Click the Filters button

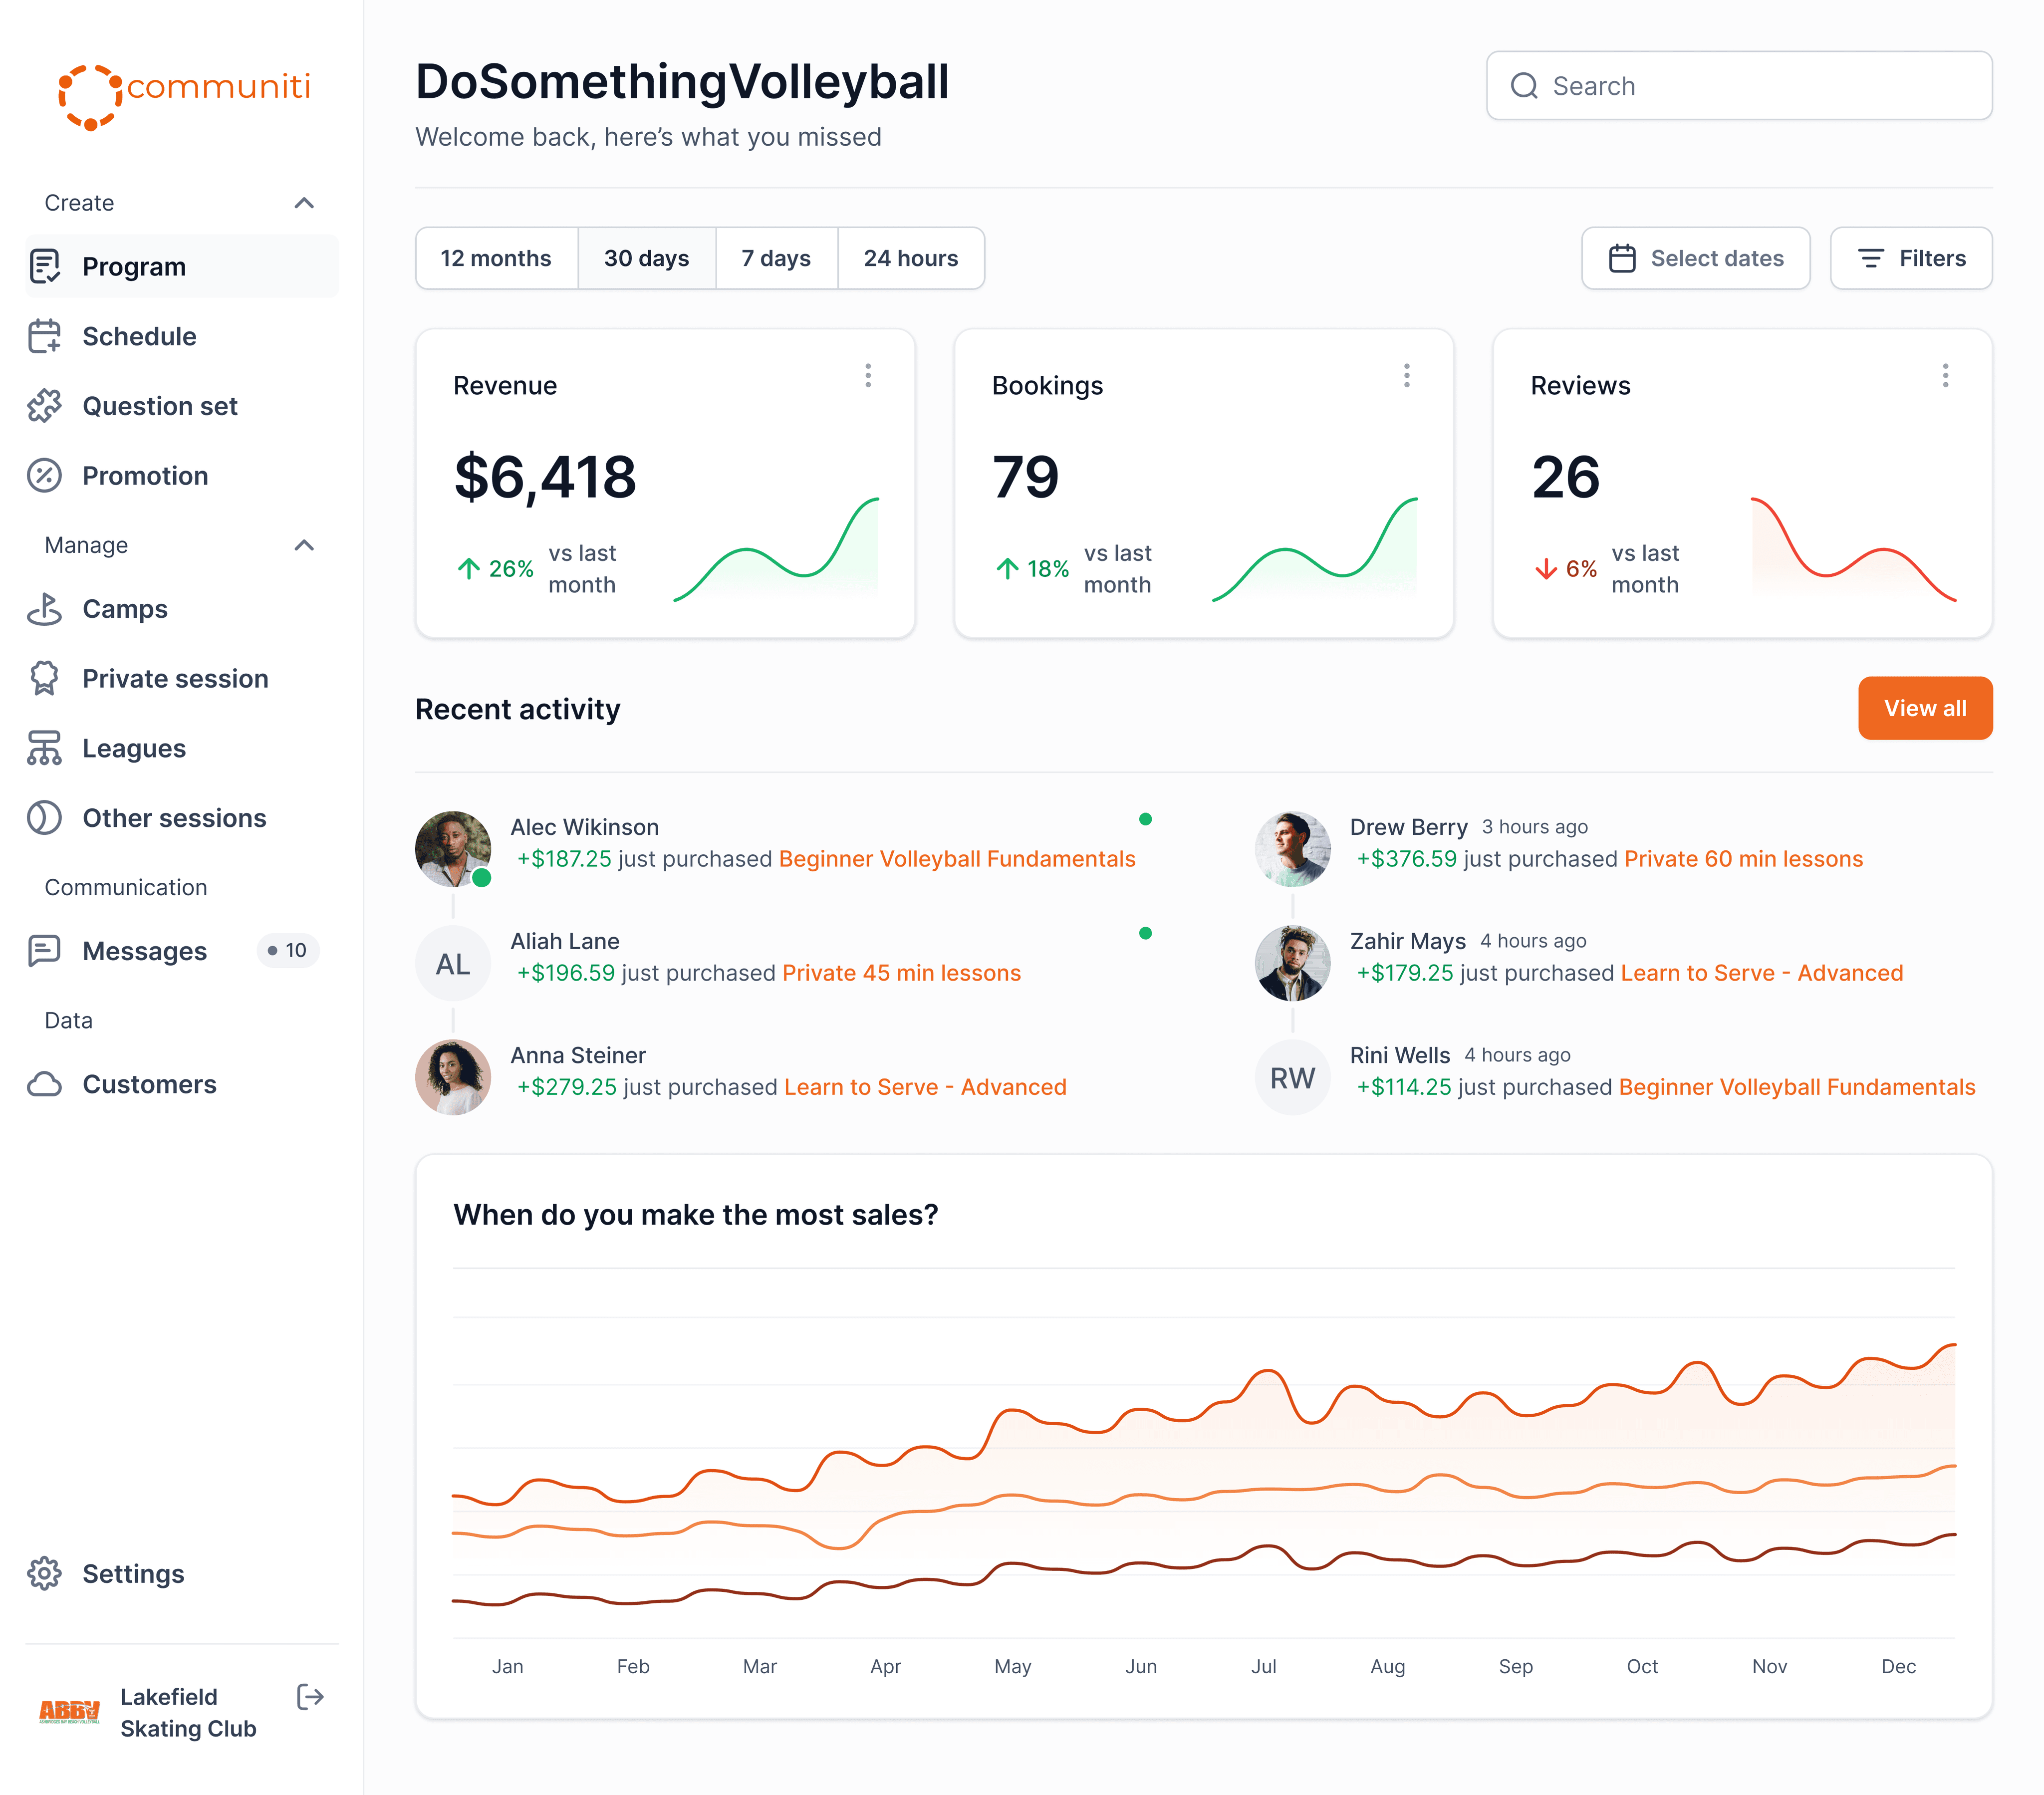1911,259
